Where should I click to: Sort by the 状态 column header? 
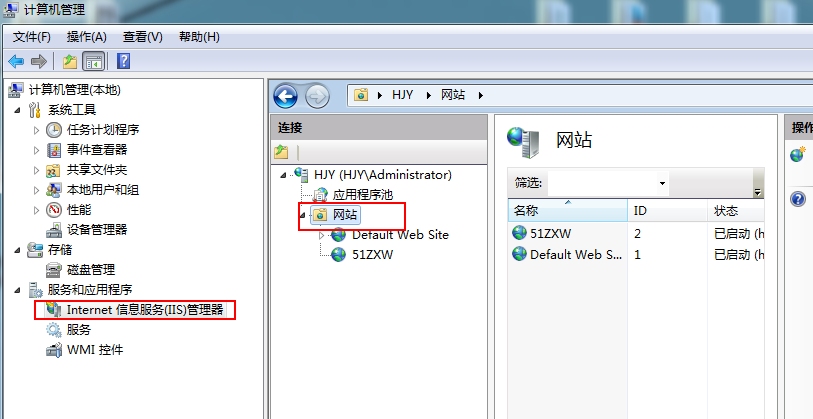736,211
